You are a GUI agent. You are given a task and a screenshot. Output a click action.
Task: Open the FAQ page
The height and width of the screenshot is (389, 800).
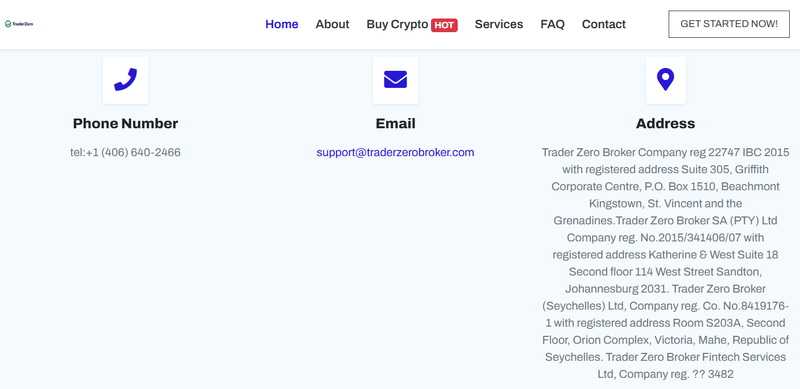(x=553, y=24)
